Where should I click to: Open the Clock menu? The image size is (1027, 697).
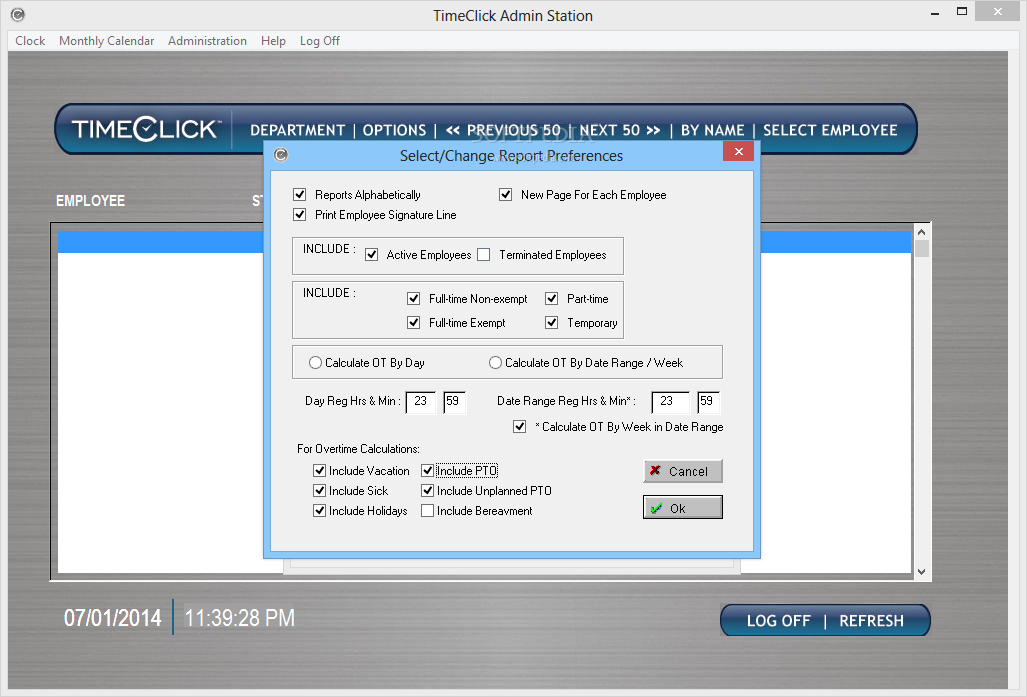coord(30,41)
